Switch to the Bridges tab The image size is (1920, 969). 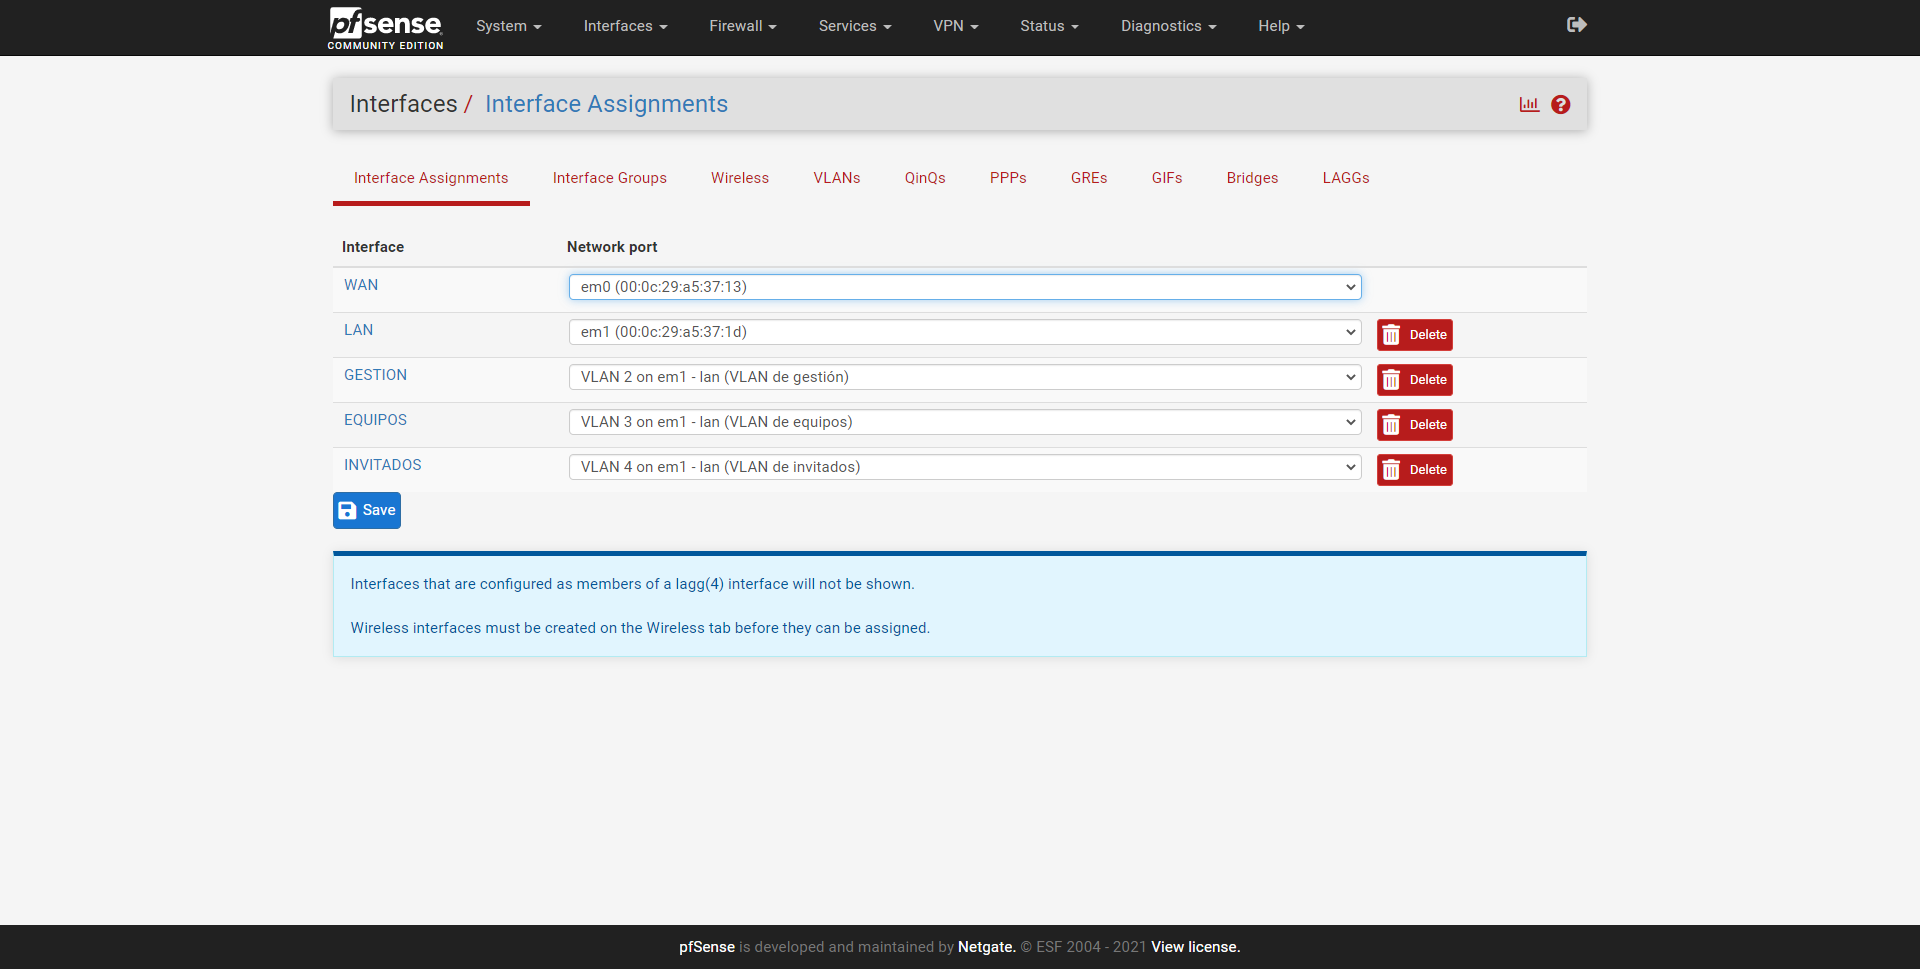pos(1252,178)
